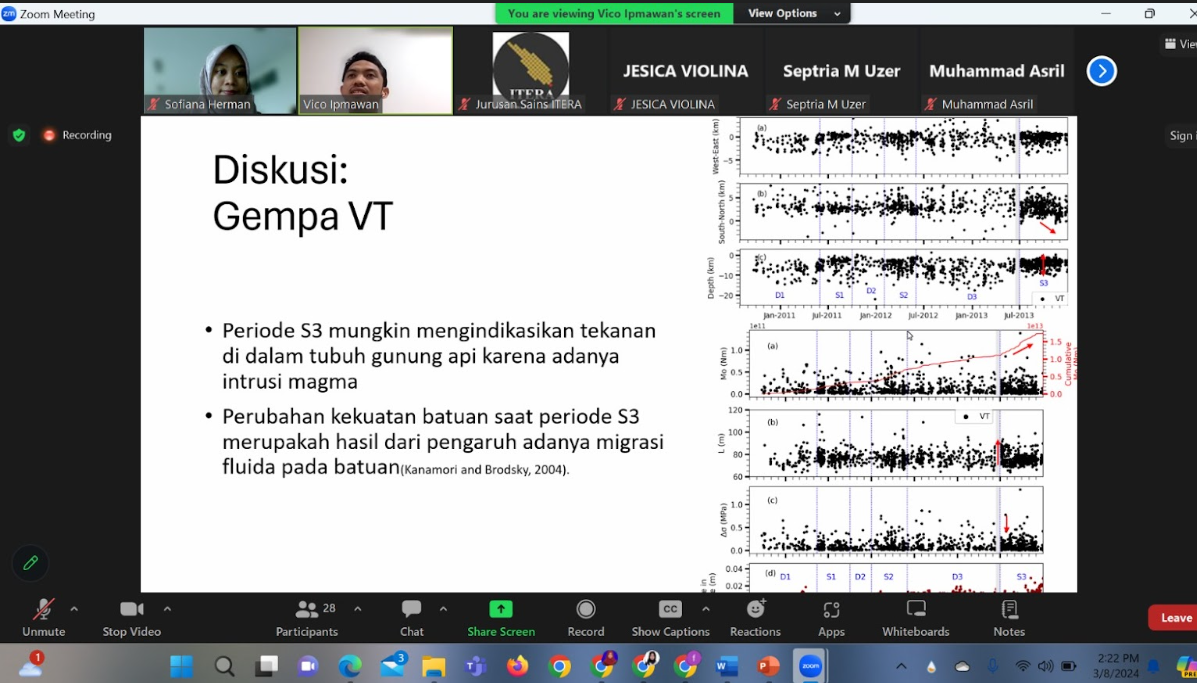Unmute your microphone
This screenshot has width=1197, height=683.
coord(42,617)
